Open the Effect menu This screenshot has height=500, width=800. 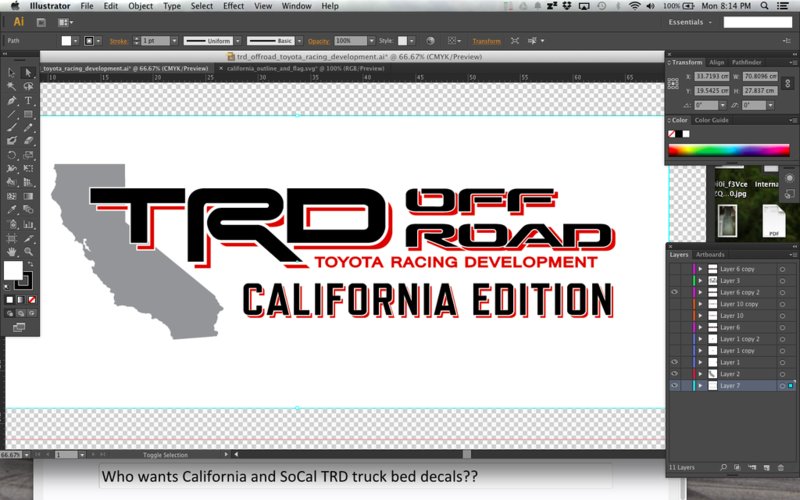233,6
